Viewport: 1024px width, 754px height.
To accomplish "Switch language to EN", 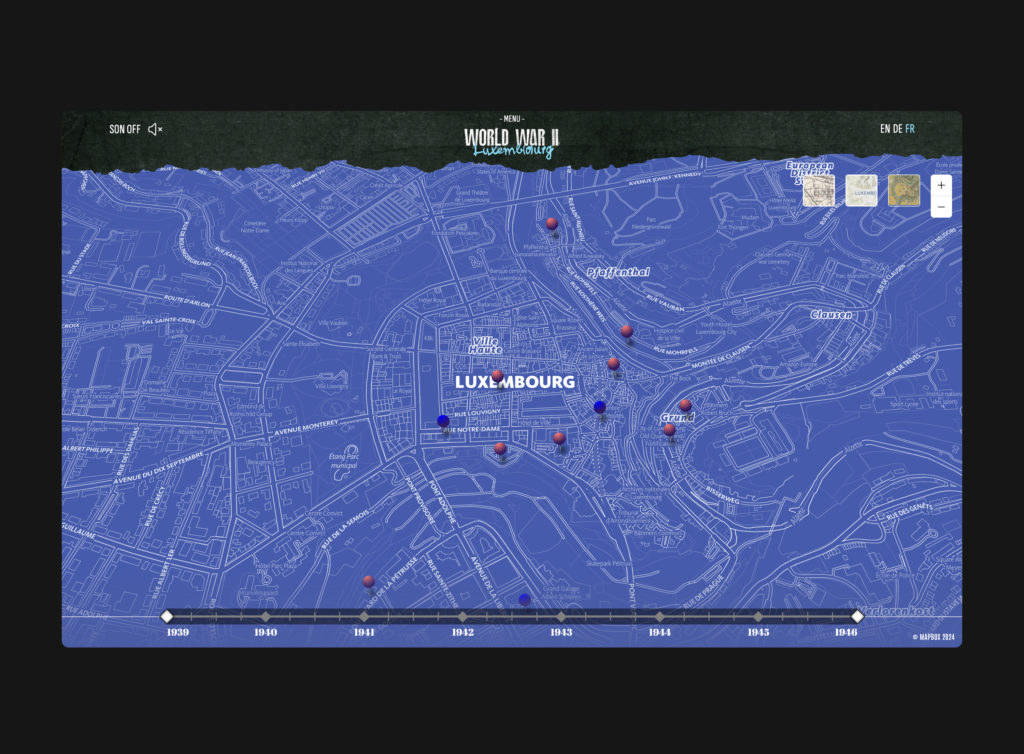I will (885, 129).
